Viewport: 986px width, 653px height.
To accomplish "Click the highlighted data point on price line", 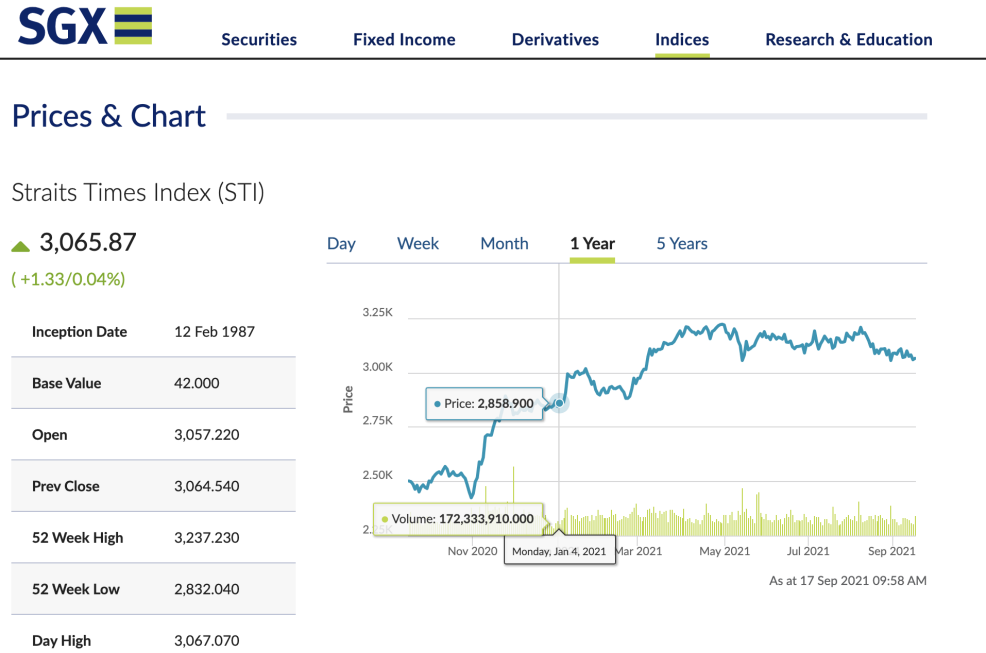I will 560,403.
